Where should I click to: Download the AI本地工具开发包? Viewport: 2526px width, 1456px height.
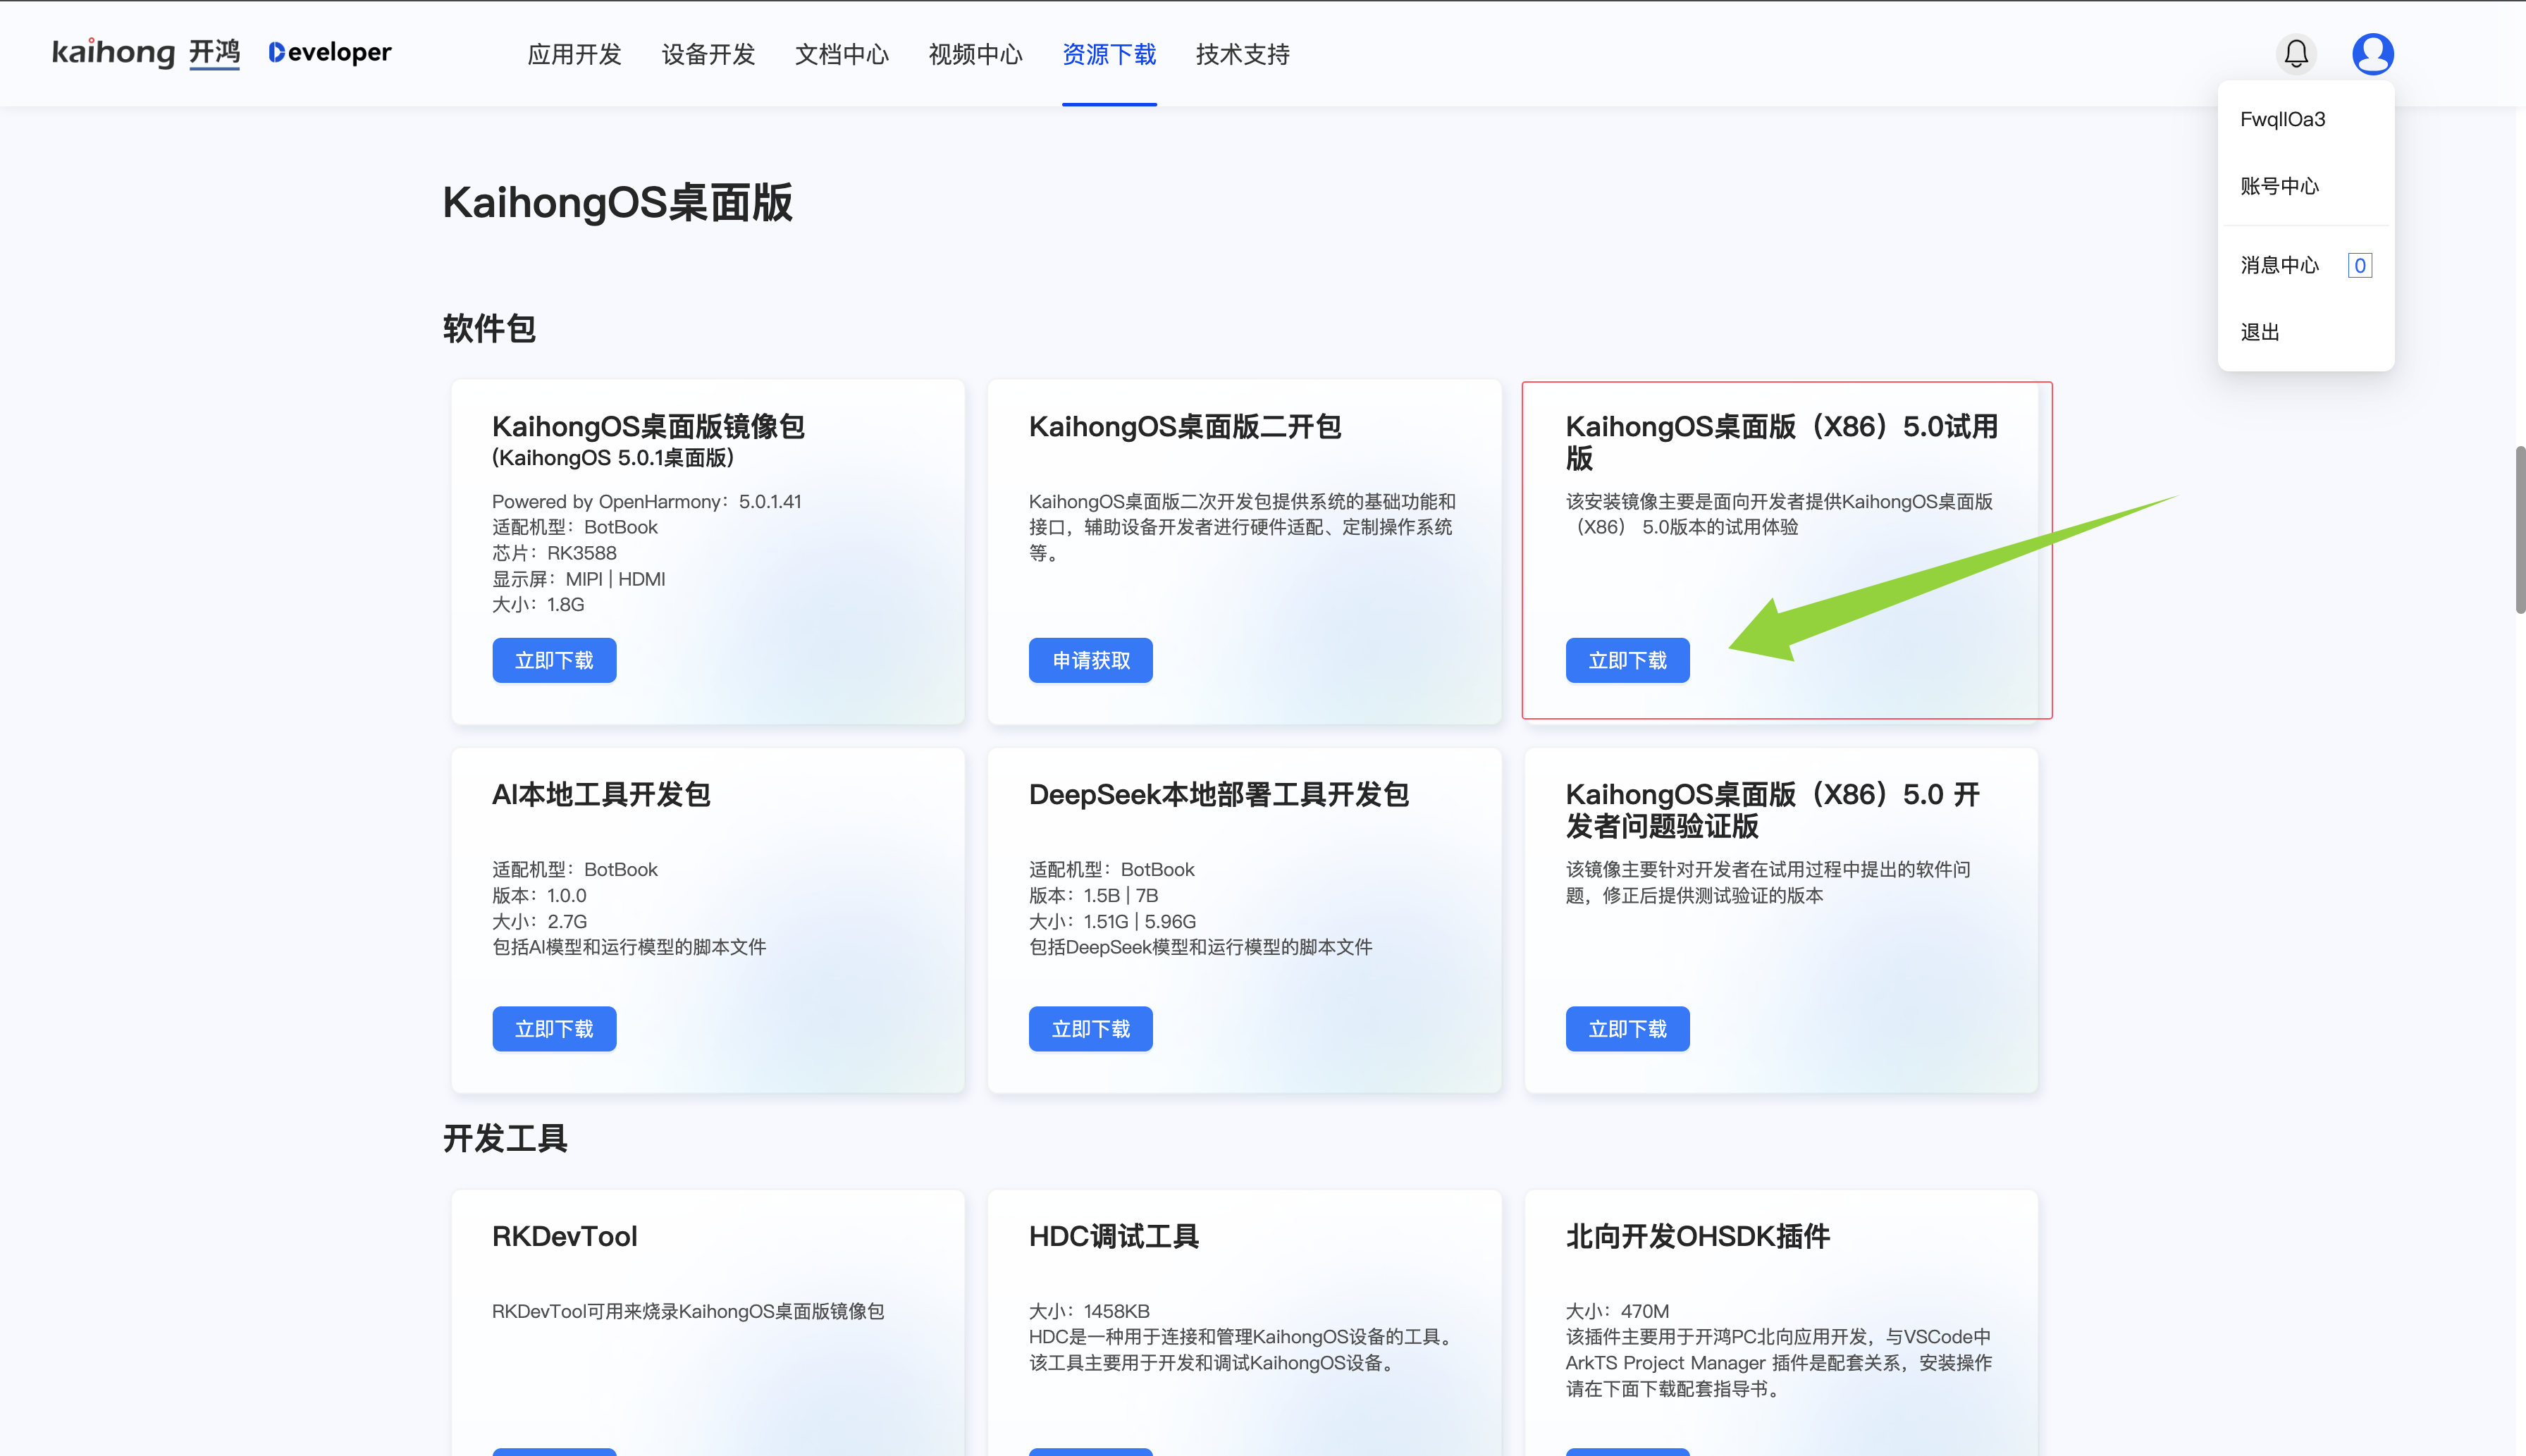tap(554, 1029)
